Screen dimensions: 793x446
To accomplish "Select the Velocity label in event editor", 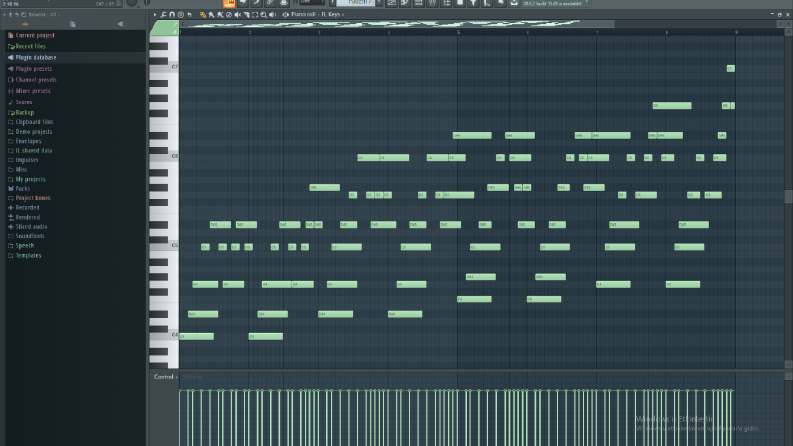I will pos(192,377).
